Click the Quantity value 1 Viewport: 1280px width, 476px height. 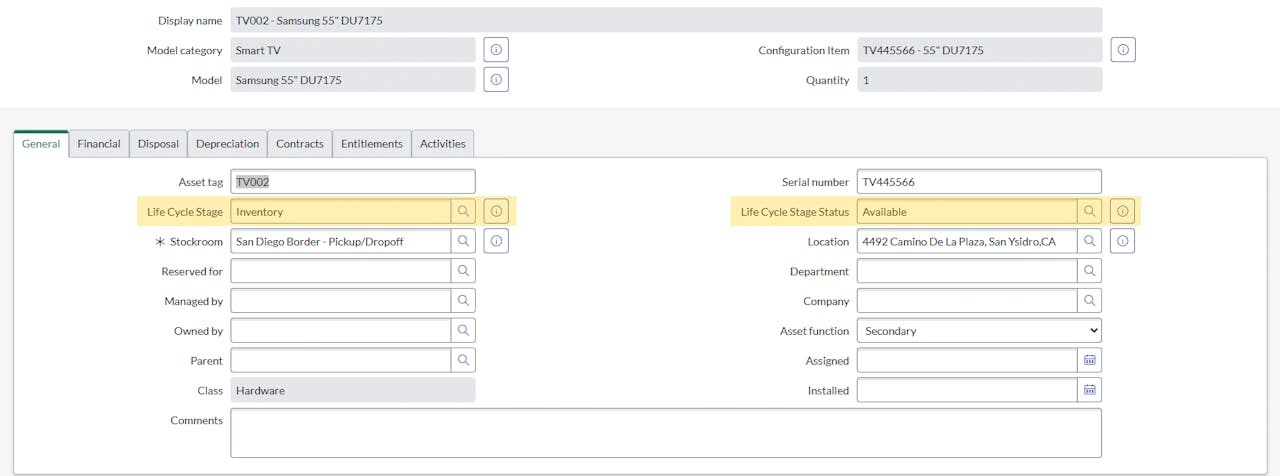979,80
